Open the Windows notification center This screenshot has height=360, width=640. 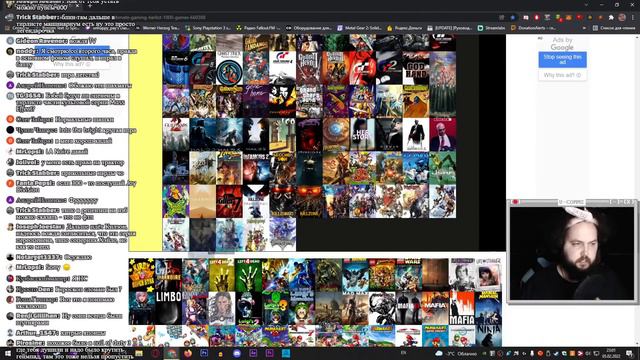tap(629, 353)
